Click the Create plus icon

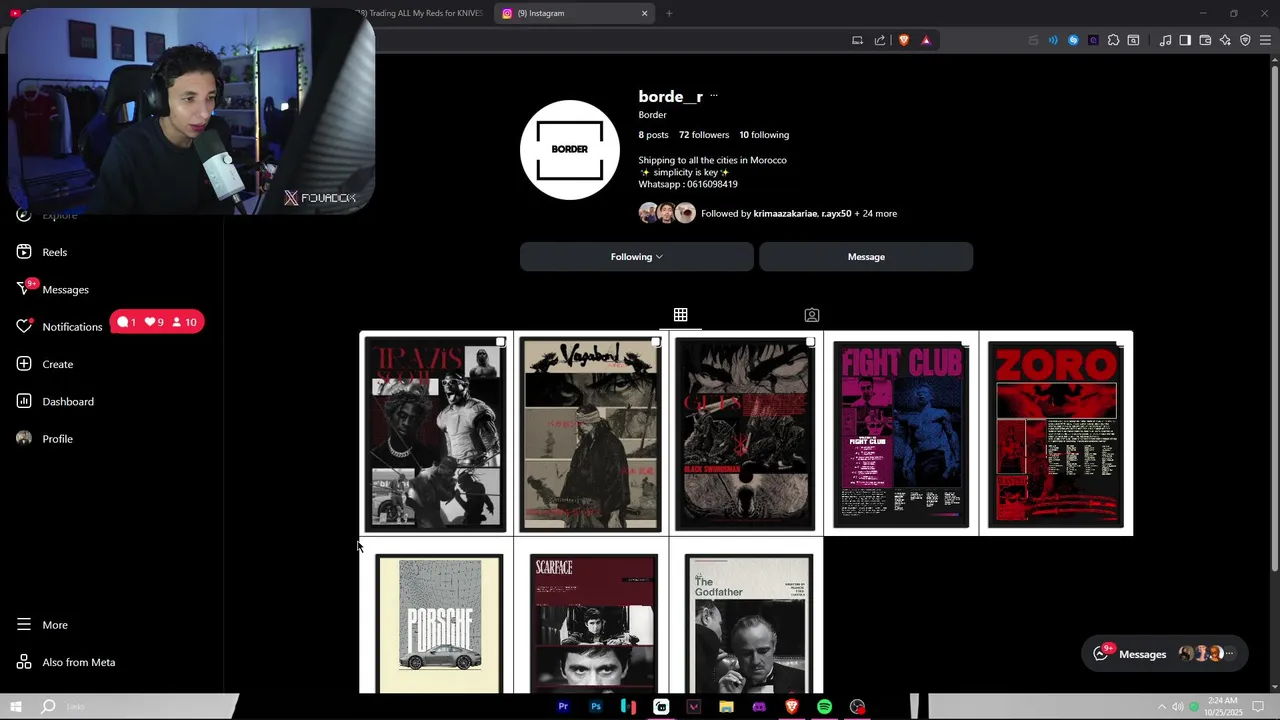(x=24, y=364)
